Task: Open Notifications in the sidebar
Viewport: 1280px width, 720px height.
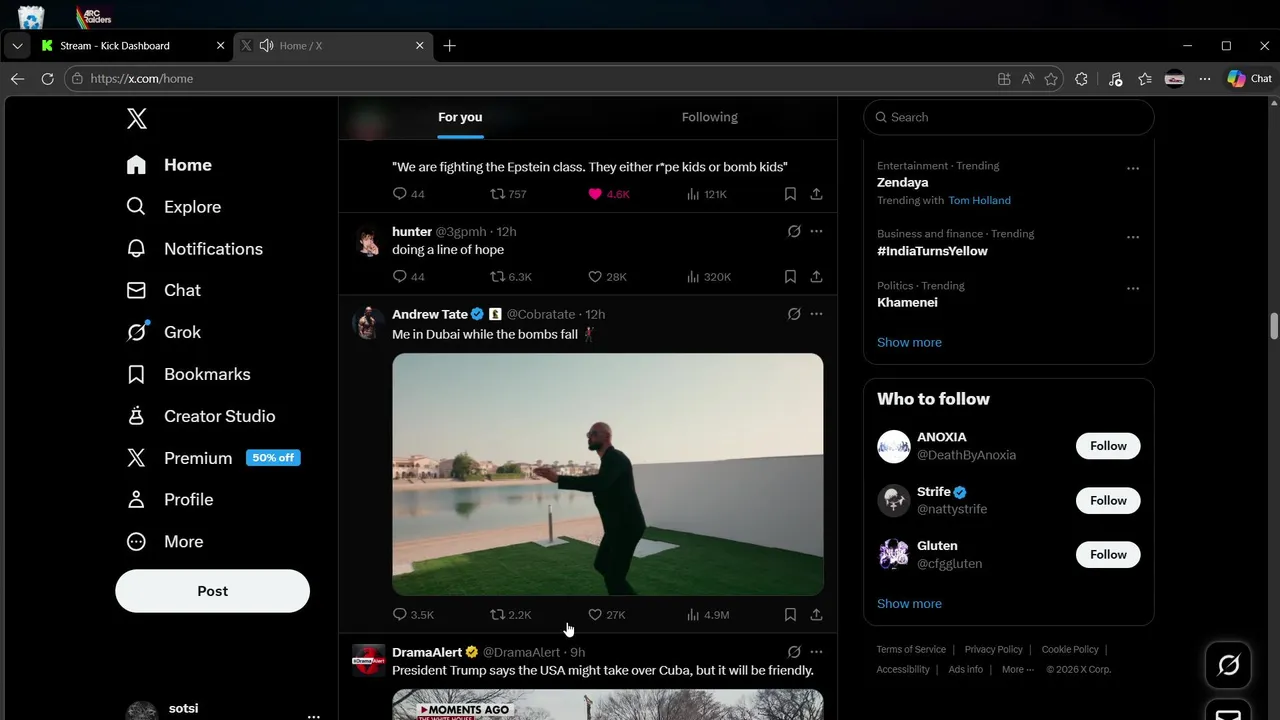Action: coord(194,249)
